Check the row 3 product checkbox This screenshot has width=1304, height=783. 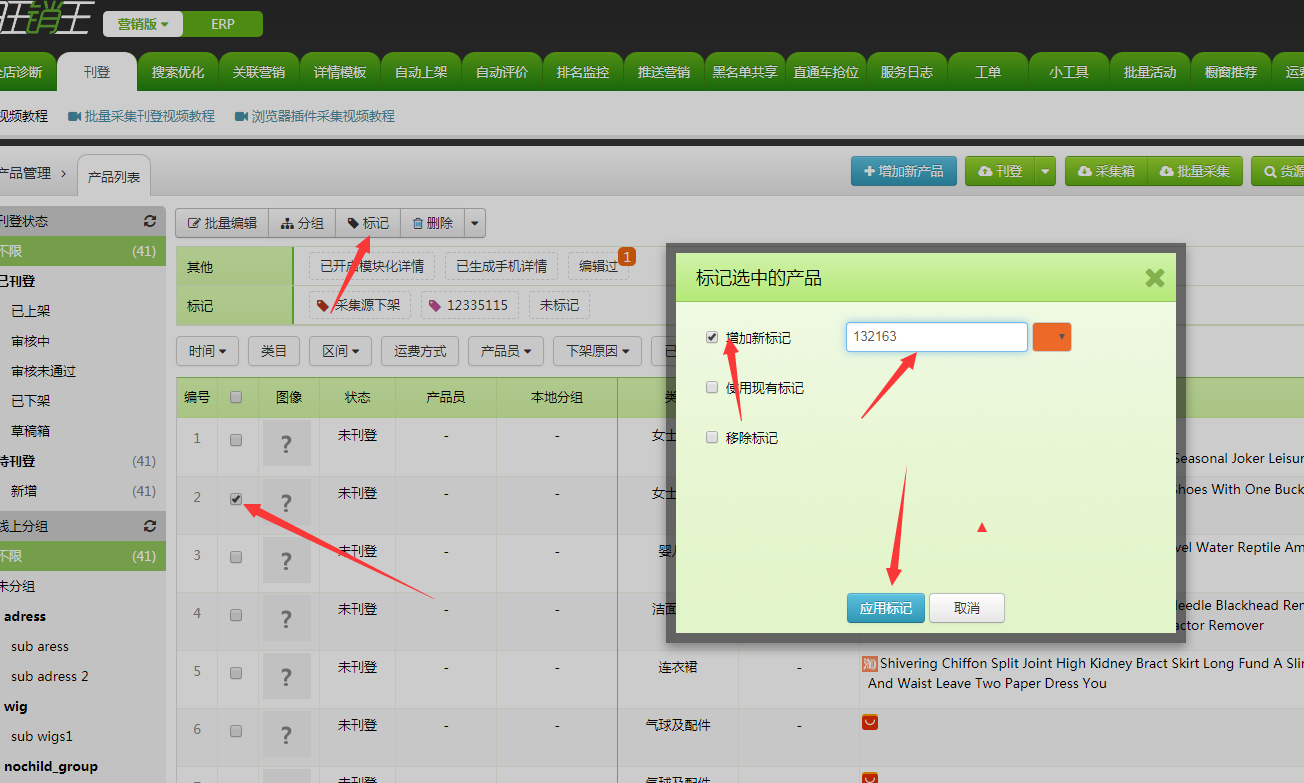[236, 557]
